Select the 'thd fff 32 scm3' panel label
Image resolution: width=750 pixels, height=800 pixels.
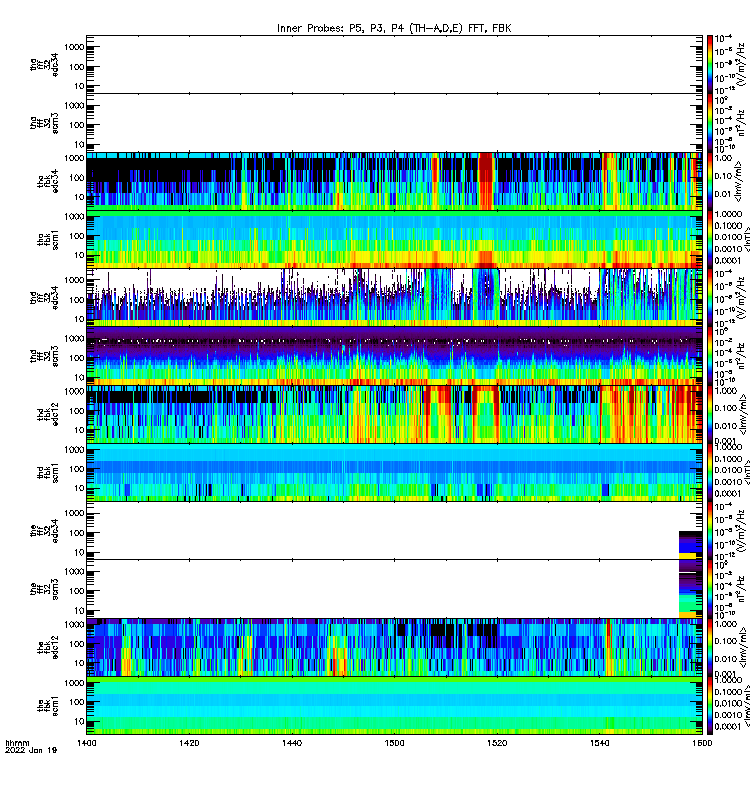click(x=44, y=356)
